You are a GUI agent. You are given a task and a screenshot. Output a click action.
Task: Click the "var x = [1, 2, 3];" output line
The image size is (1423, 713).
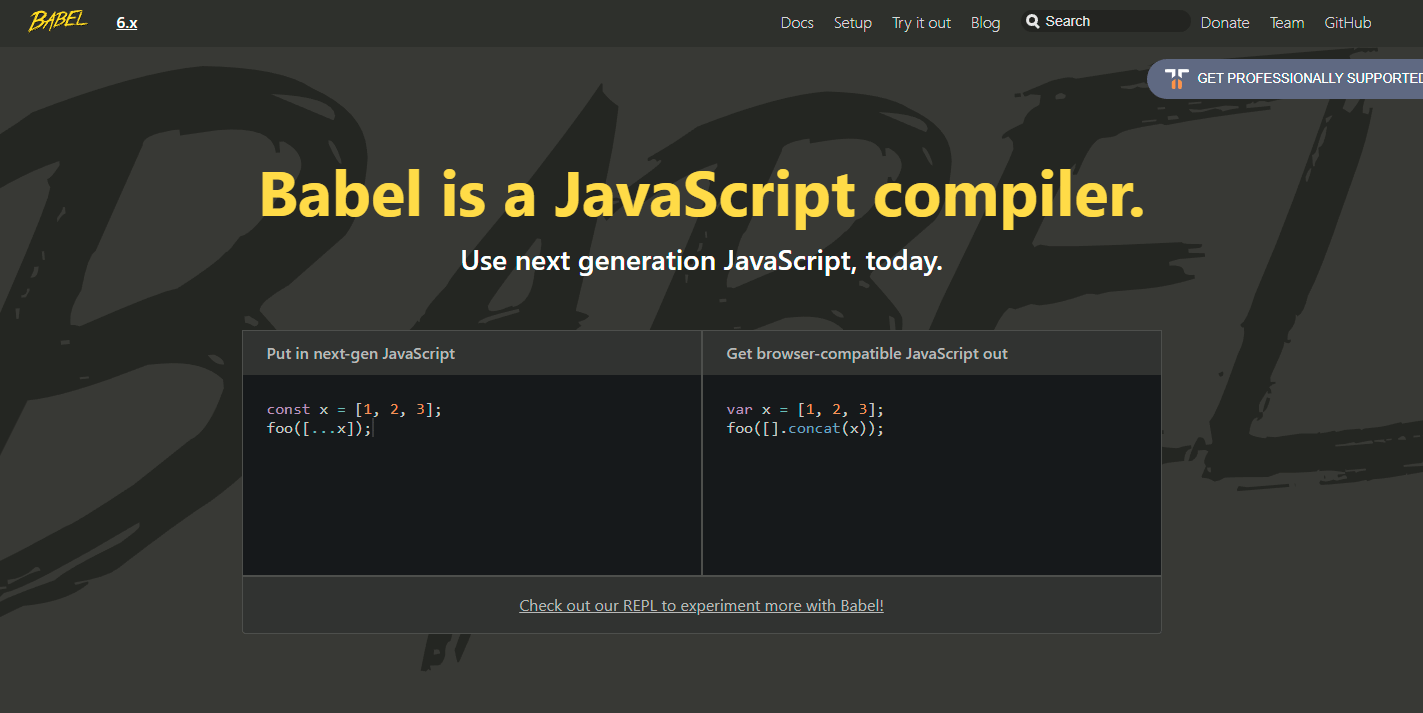[x=805, y=409]
